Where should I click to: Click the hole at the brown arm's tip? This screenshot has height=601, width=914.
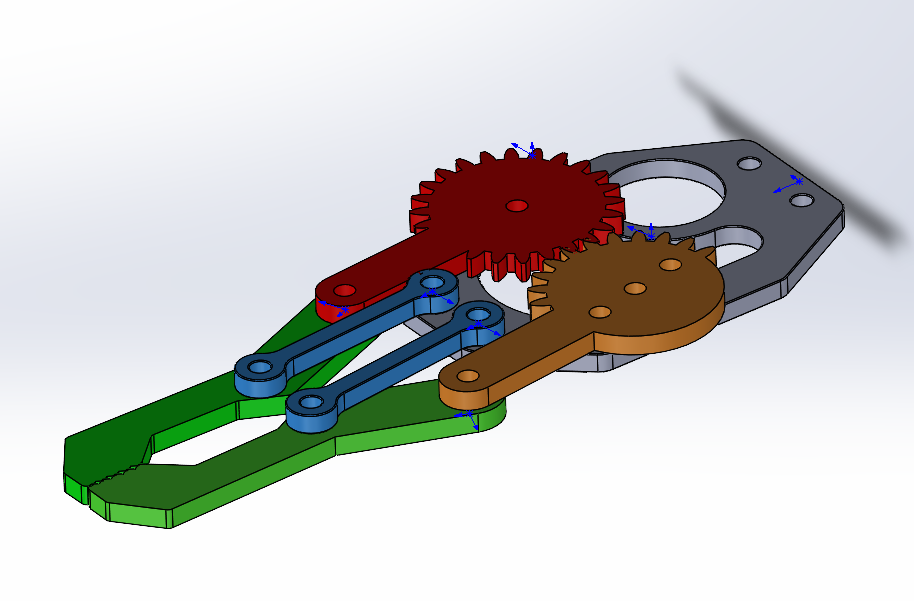click(467, 376)
